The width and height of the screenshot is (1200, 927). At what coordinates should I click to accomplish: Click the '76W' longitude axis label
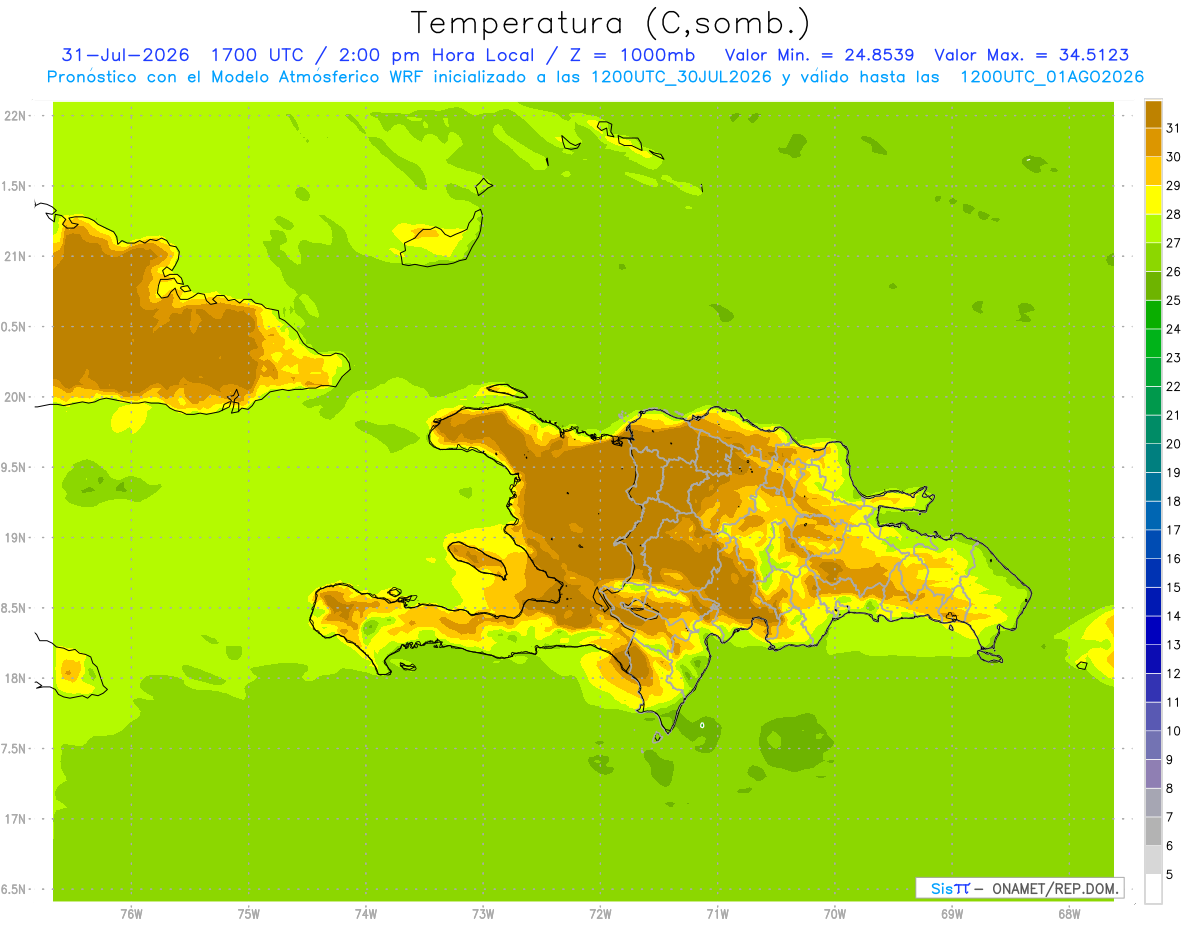131,914
